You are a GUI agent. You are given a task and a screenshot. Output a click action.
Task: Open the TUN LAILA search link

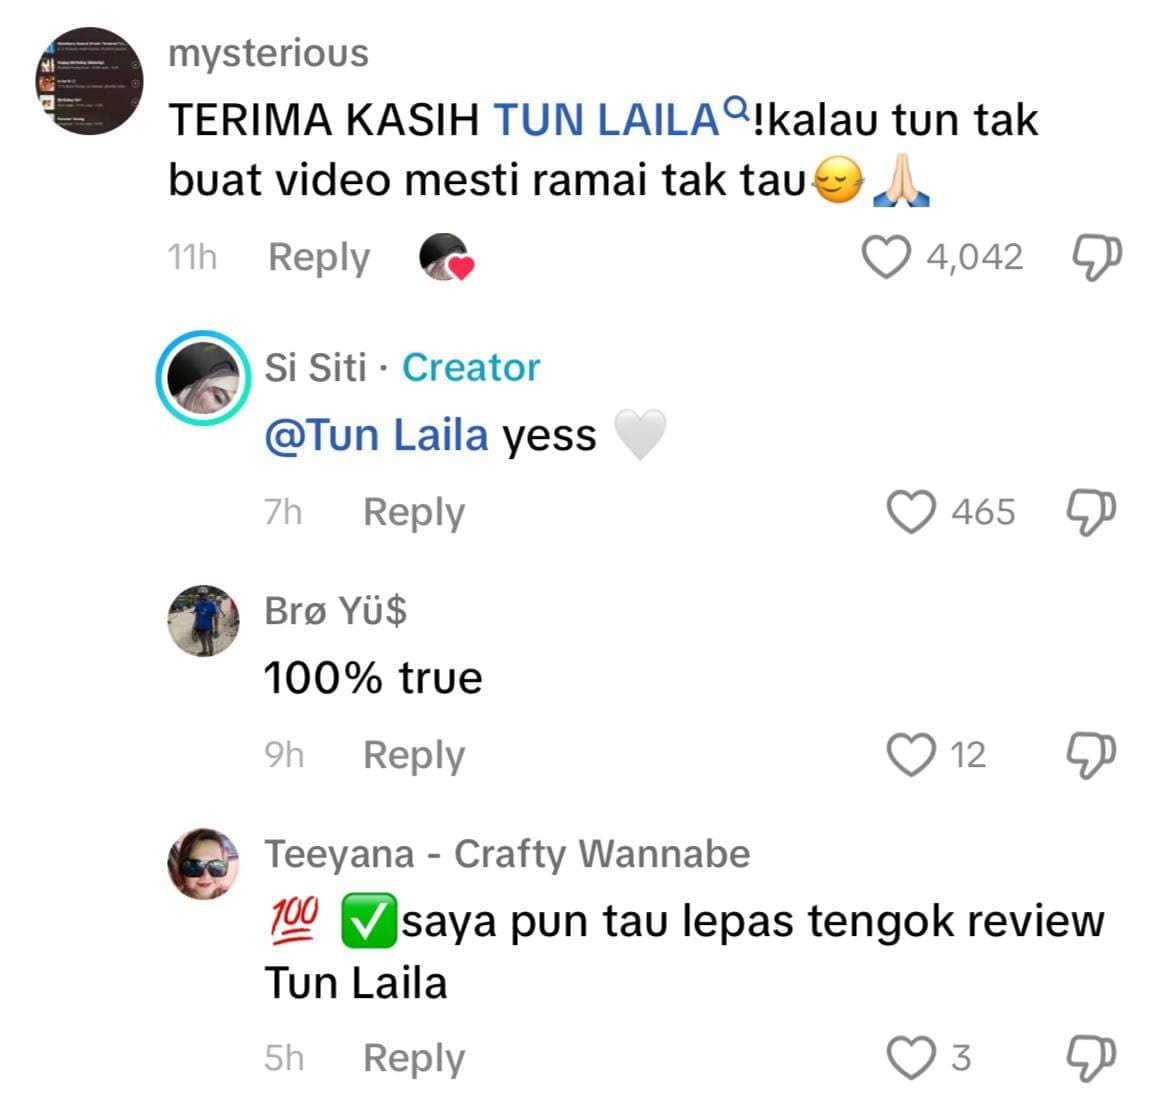pyautogui.click(x=620, y=119)
